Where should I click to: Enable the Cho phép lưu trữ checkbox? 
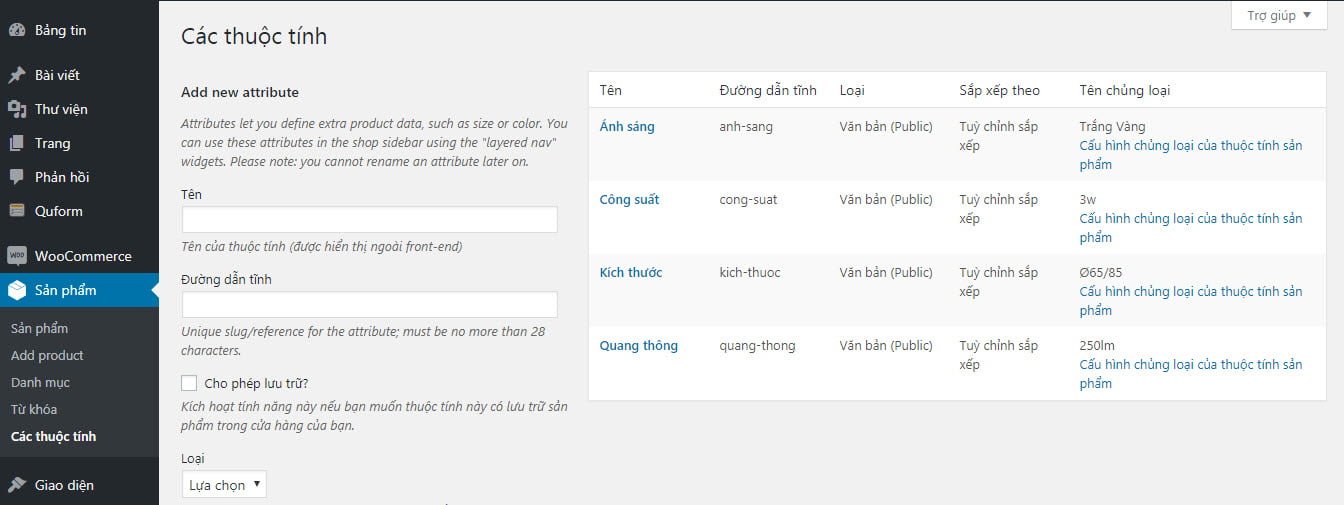pos(189,383)
